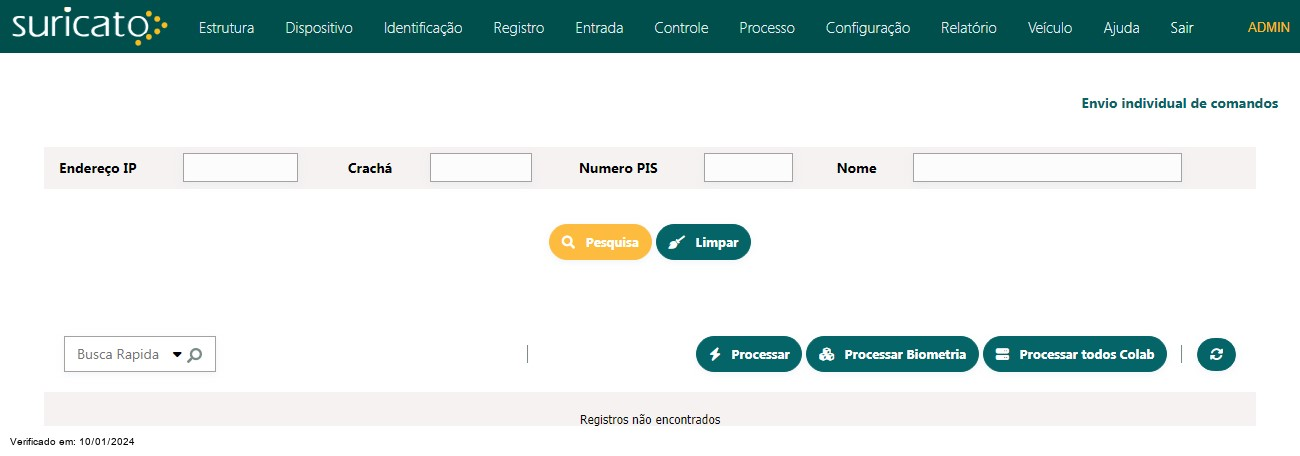Expand the Busca Rapida dropdown arrow

pos(177,354)
